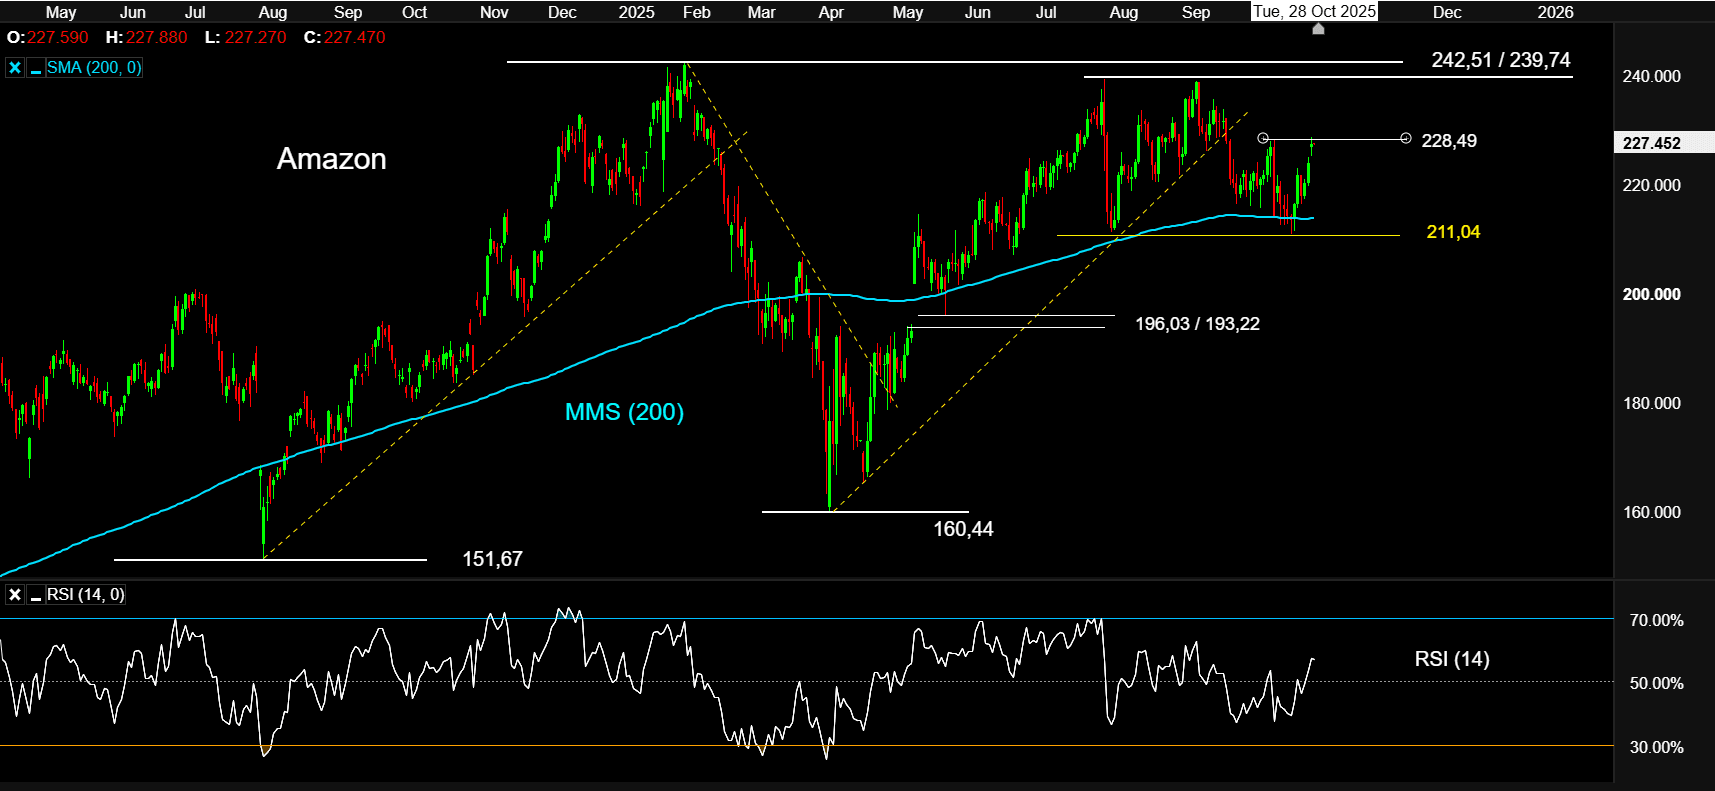Select the 242,51 / 239,74 resistance label

(1500, 60)
